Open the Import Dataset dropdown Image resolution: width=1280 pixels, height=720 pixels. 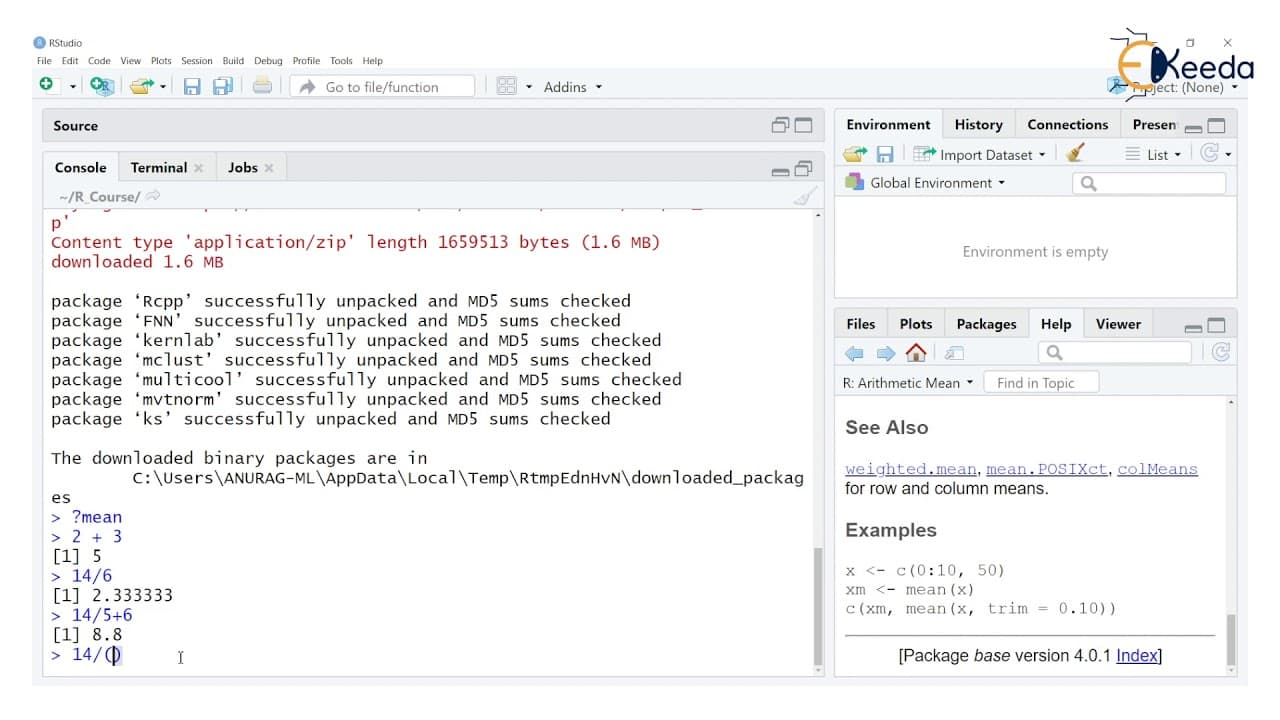[980, 154]
